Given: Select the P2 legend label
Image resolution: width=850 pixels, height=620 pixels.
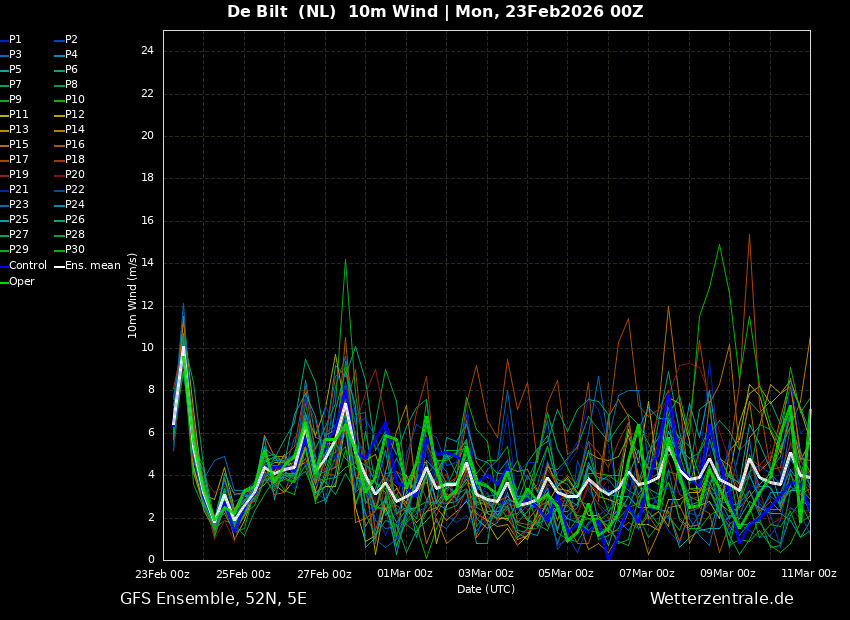Looking at the screenshot, I should [71, 40].
